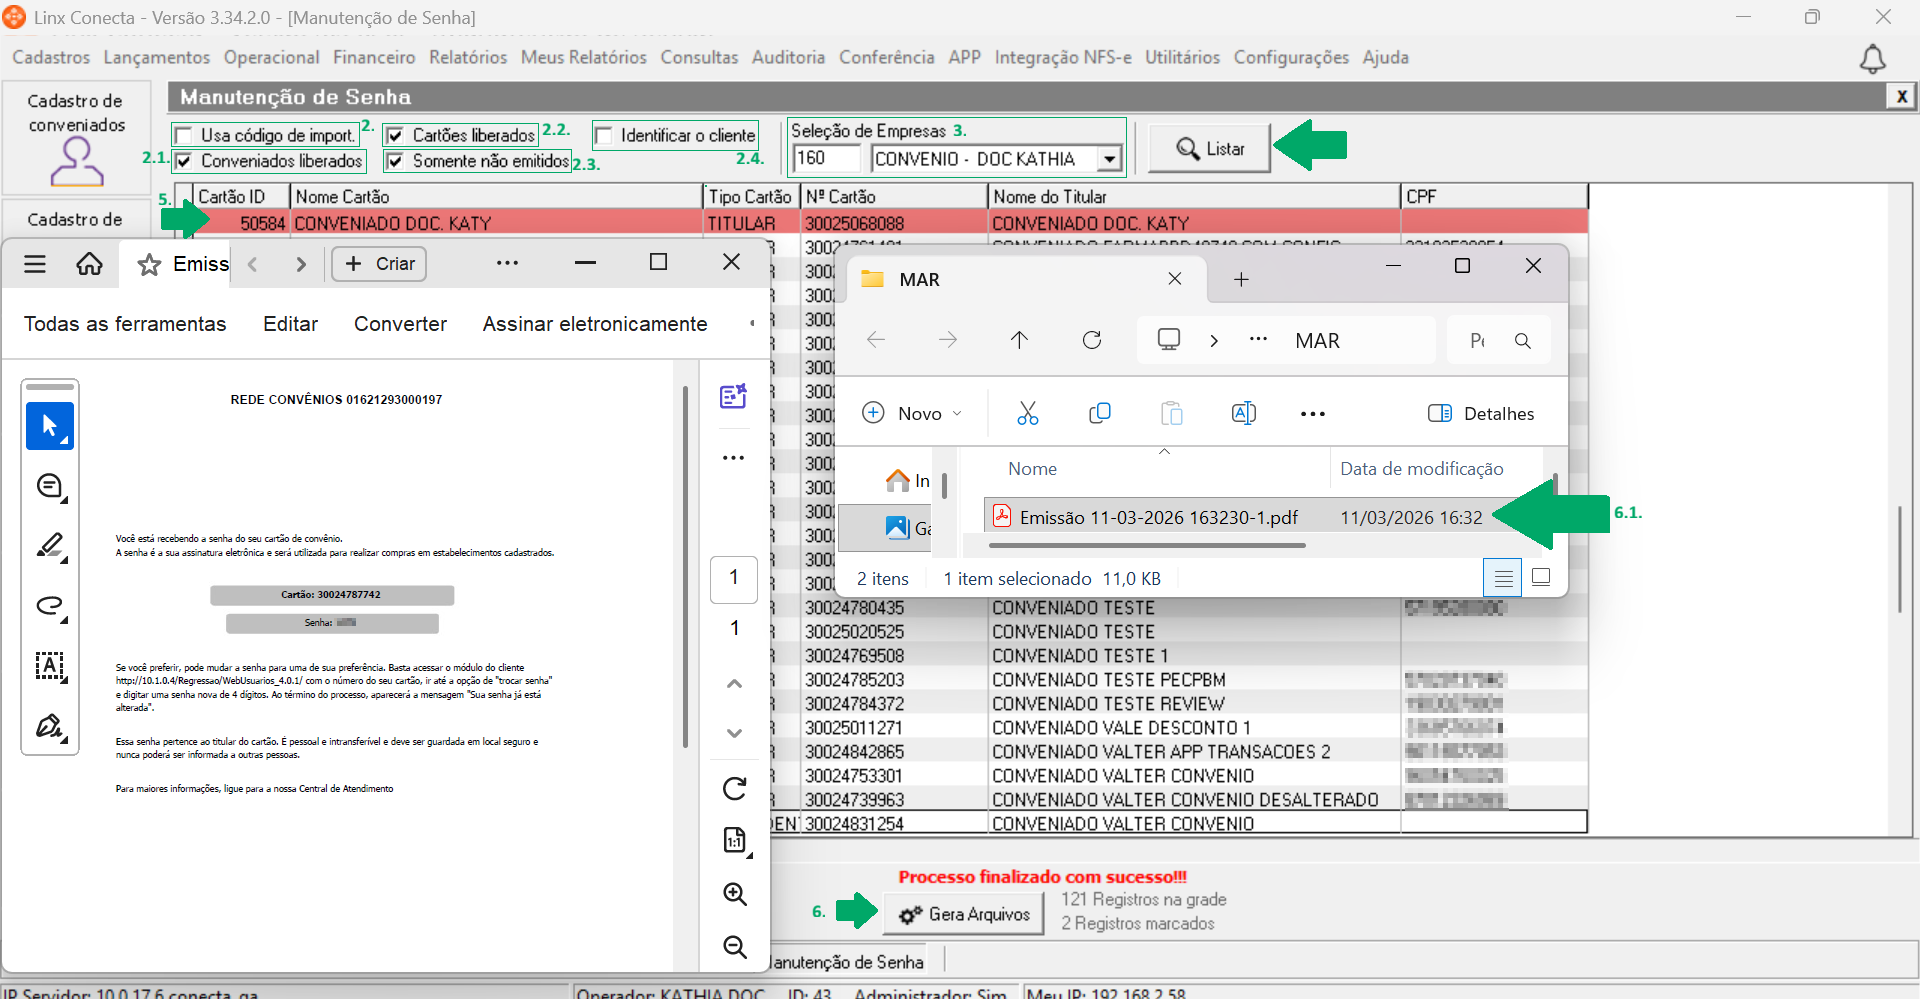1920x999 pixels.
Task: Click Assinar eletronicamente in PDF viewer
Action: [595, 324]
